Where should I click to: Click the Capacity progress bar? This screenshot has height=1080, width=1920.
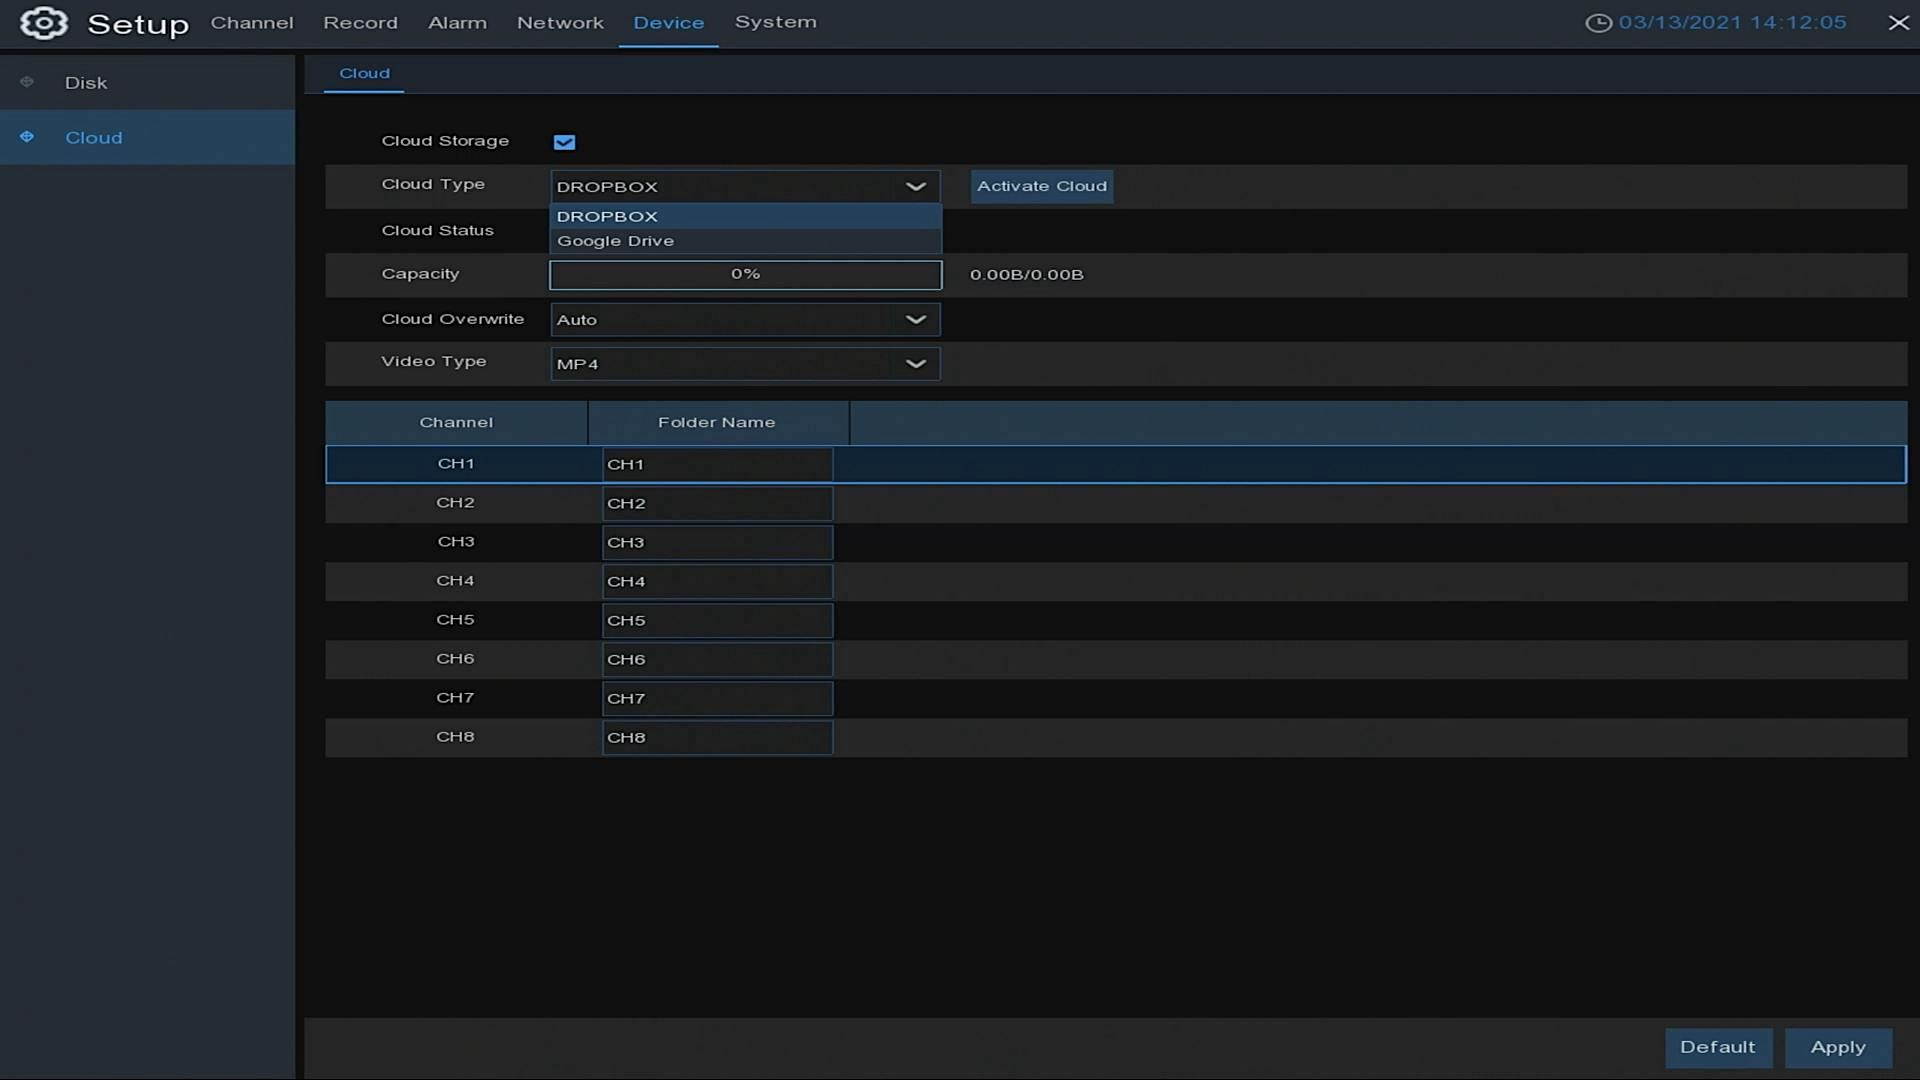click(745, 275)
